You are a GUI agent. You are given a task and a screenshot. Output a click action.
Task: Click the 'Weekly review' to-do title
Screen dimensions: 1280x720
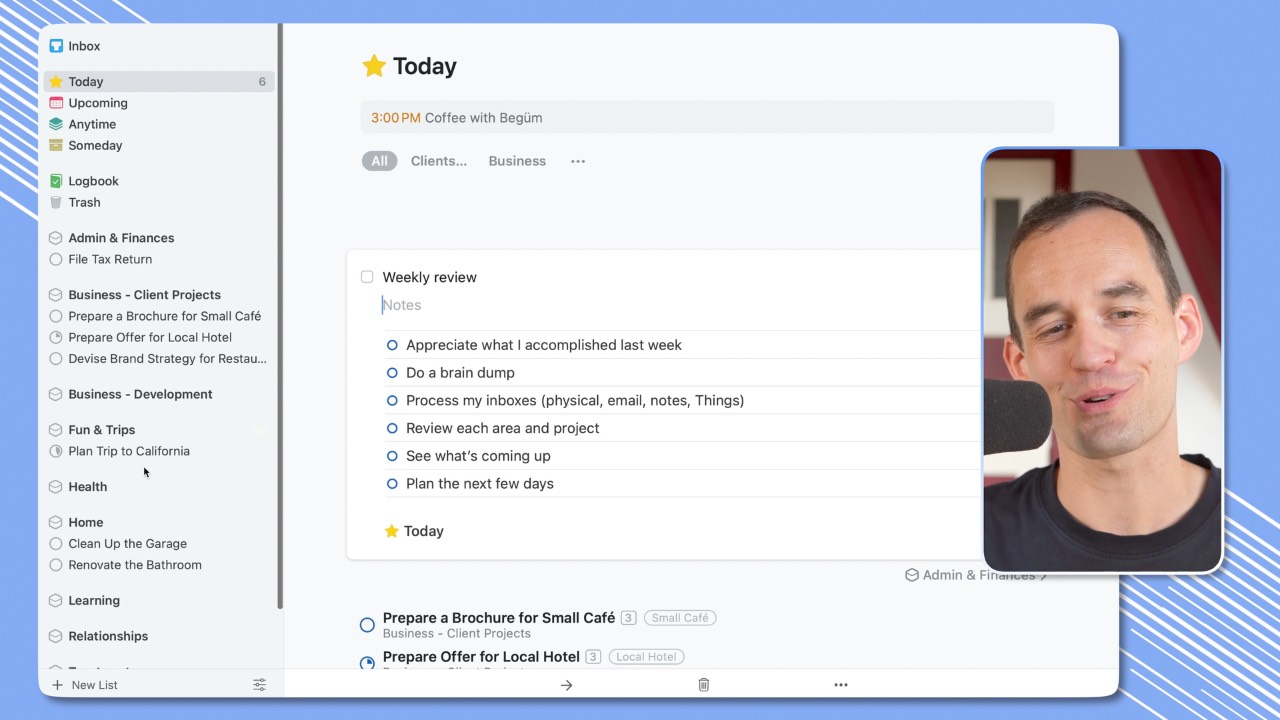click(430, 277)
